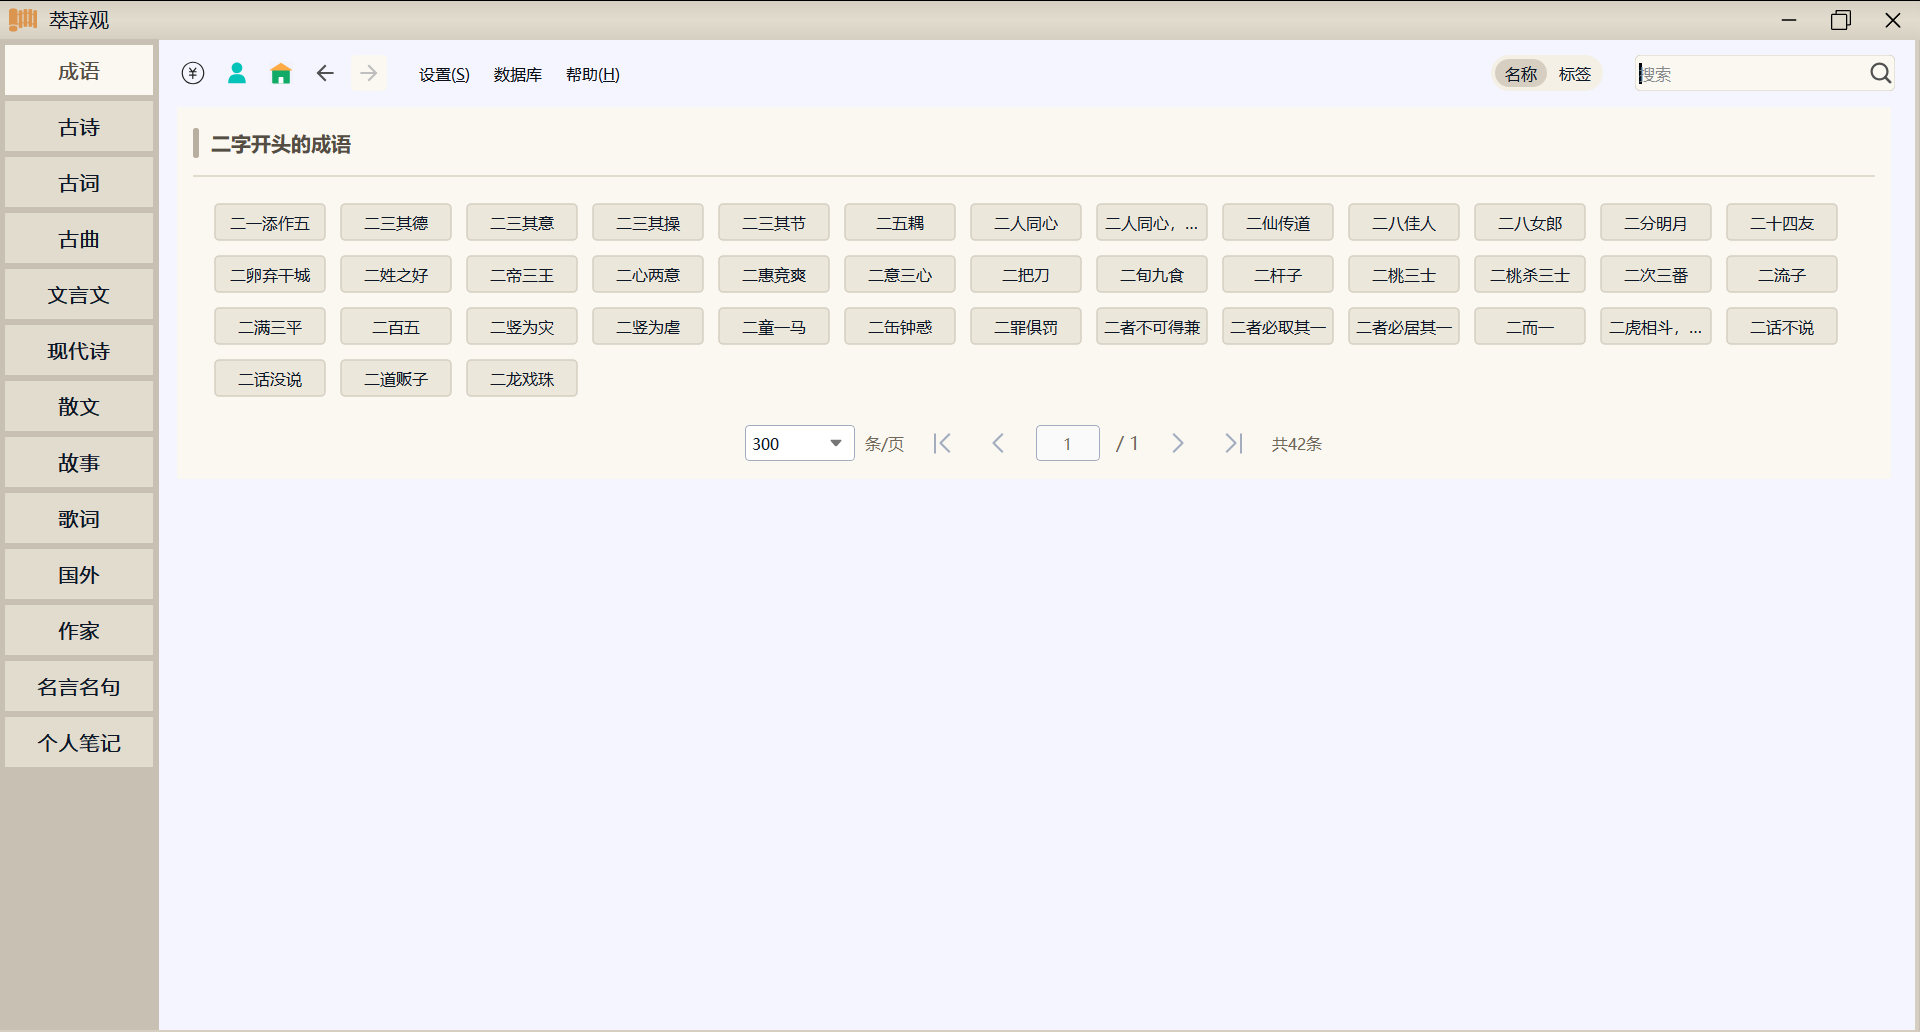Open the idiom 二者不可得兼
The width and height of the screenshot is (1920, 1032).
[x=1152, y=327]
